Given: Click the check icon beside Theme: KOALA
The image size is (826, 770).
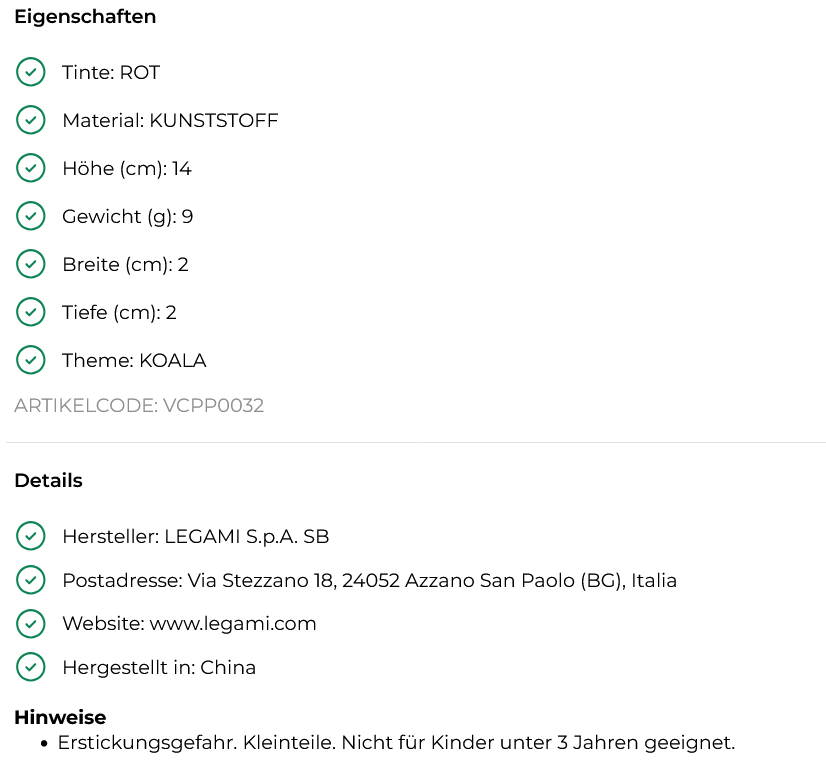Looking at the screenshot, I should [31, 359].
